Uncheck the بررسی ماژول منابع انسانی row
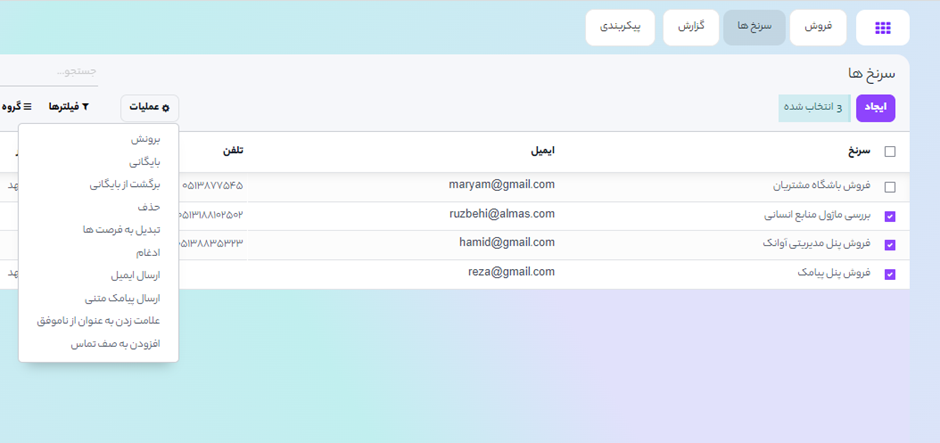Viewport: 940px width, 443px height. point(890,215)
